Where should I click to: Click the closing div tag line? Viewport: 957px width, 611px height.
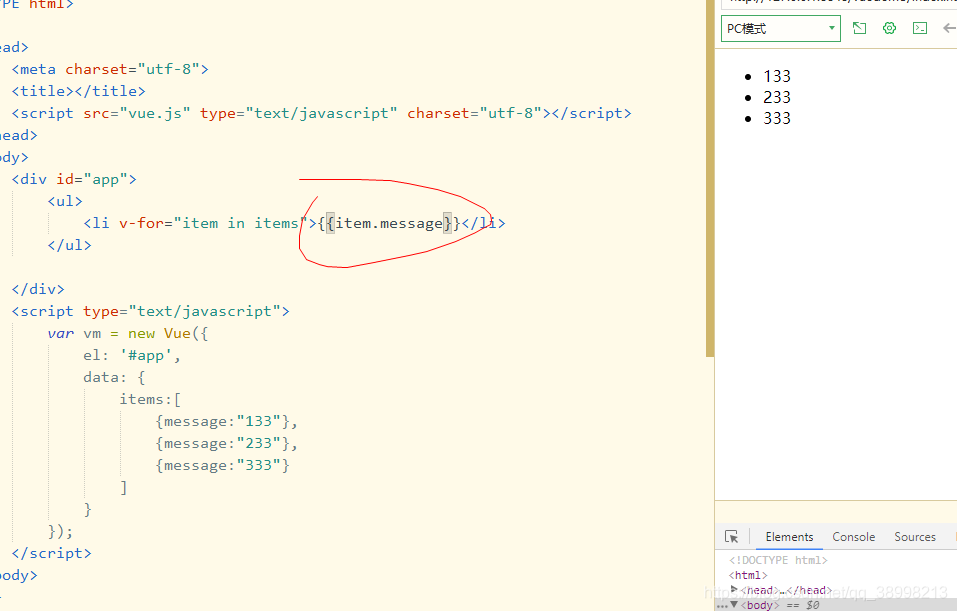tap(38, 289)
